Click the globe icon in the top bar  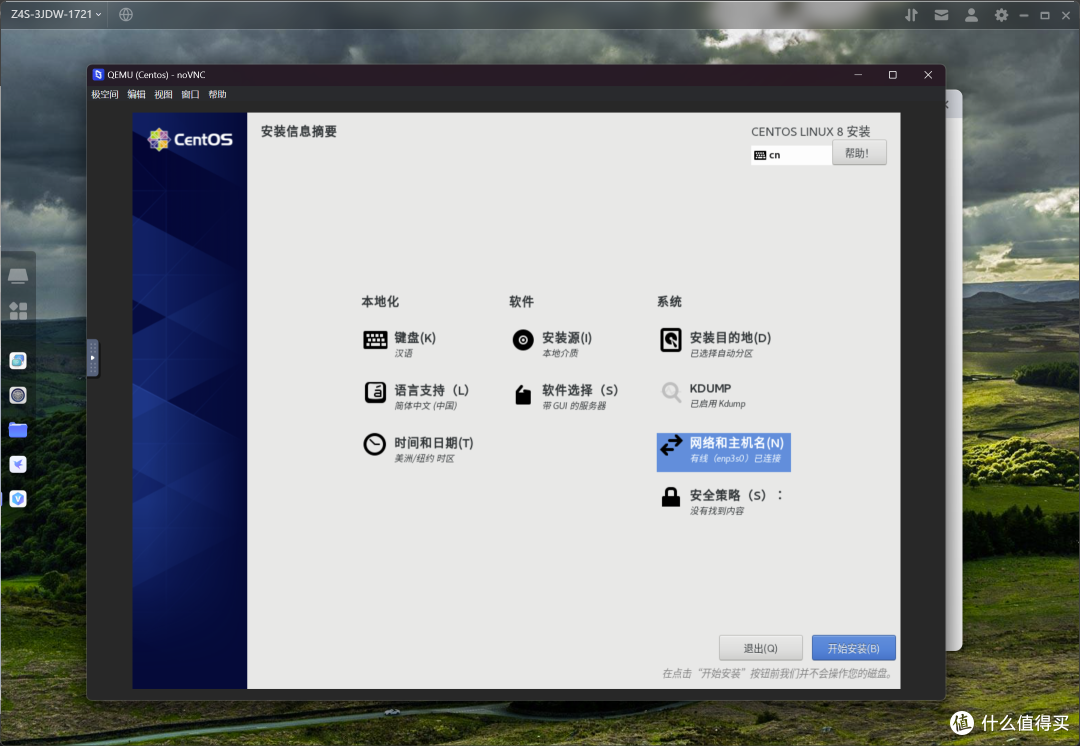125,14
